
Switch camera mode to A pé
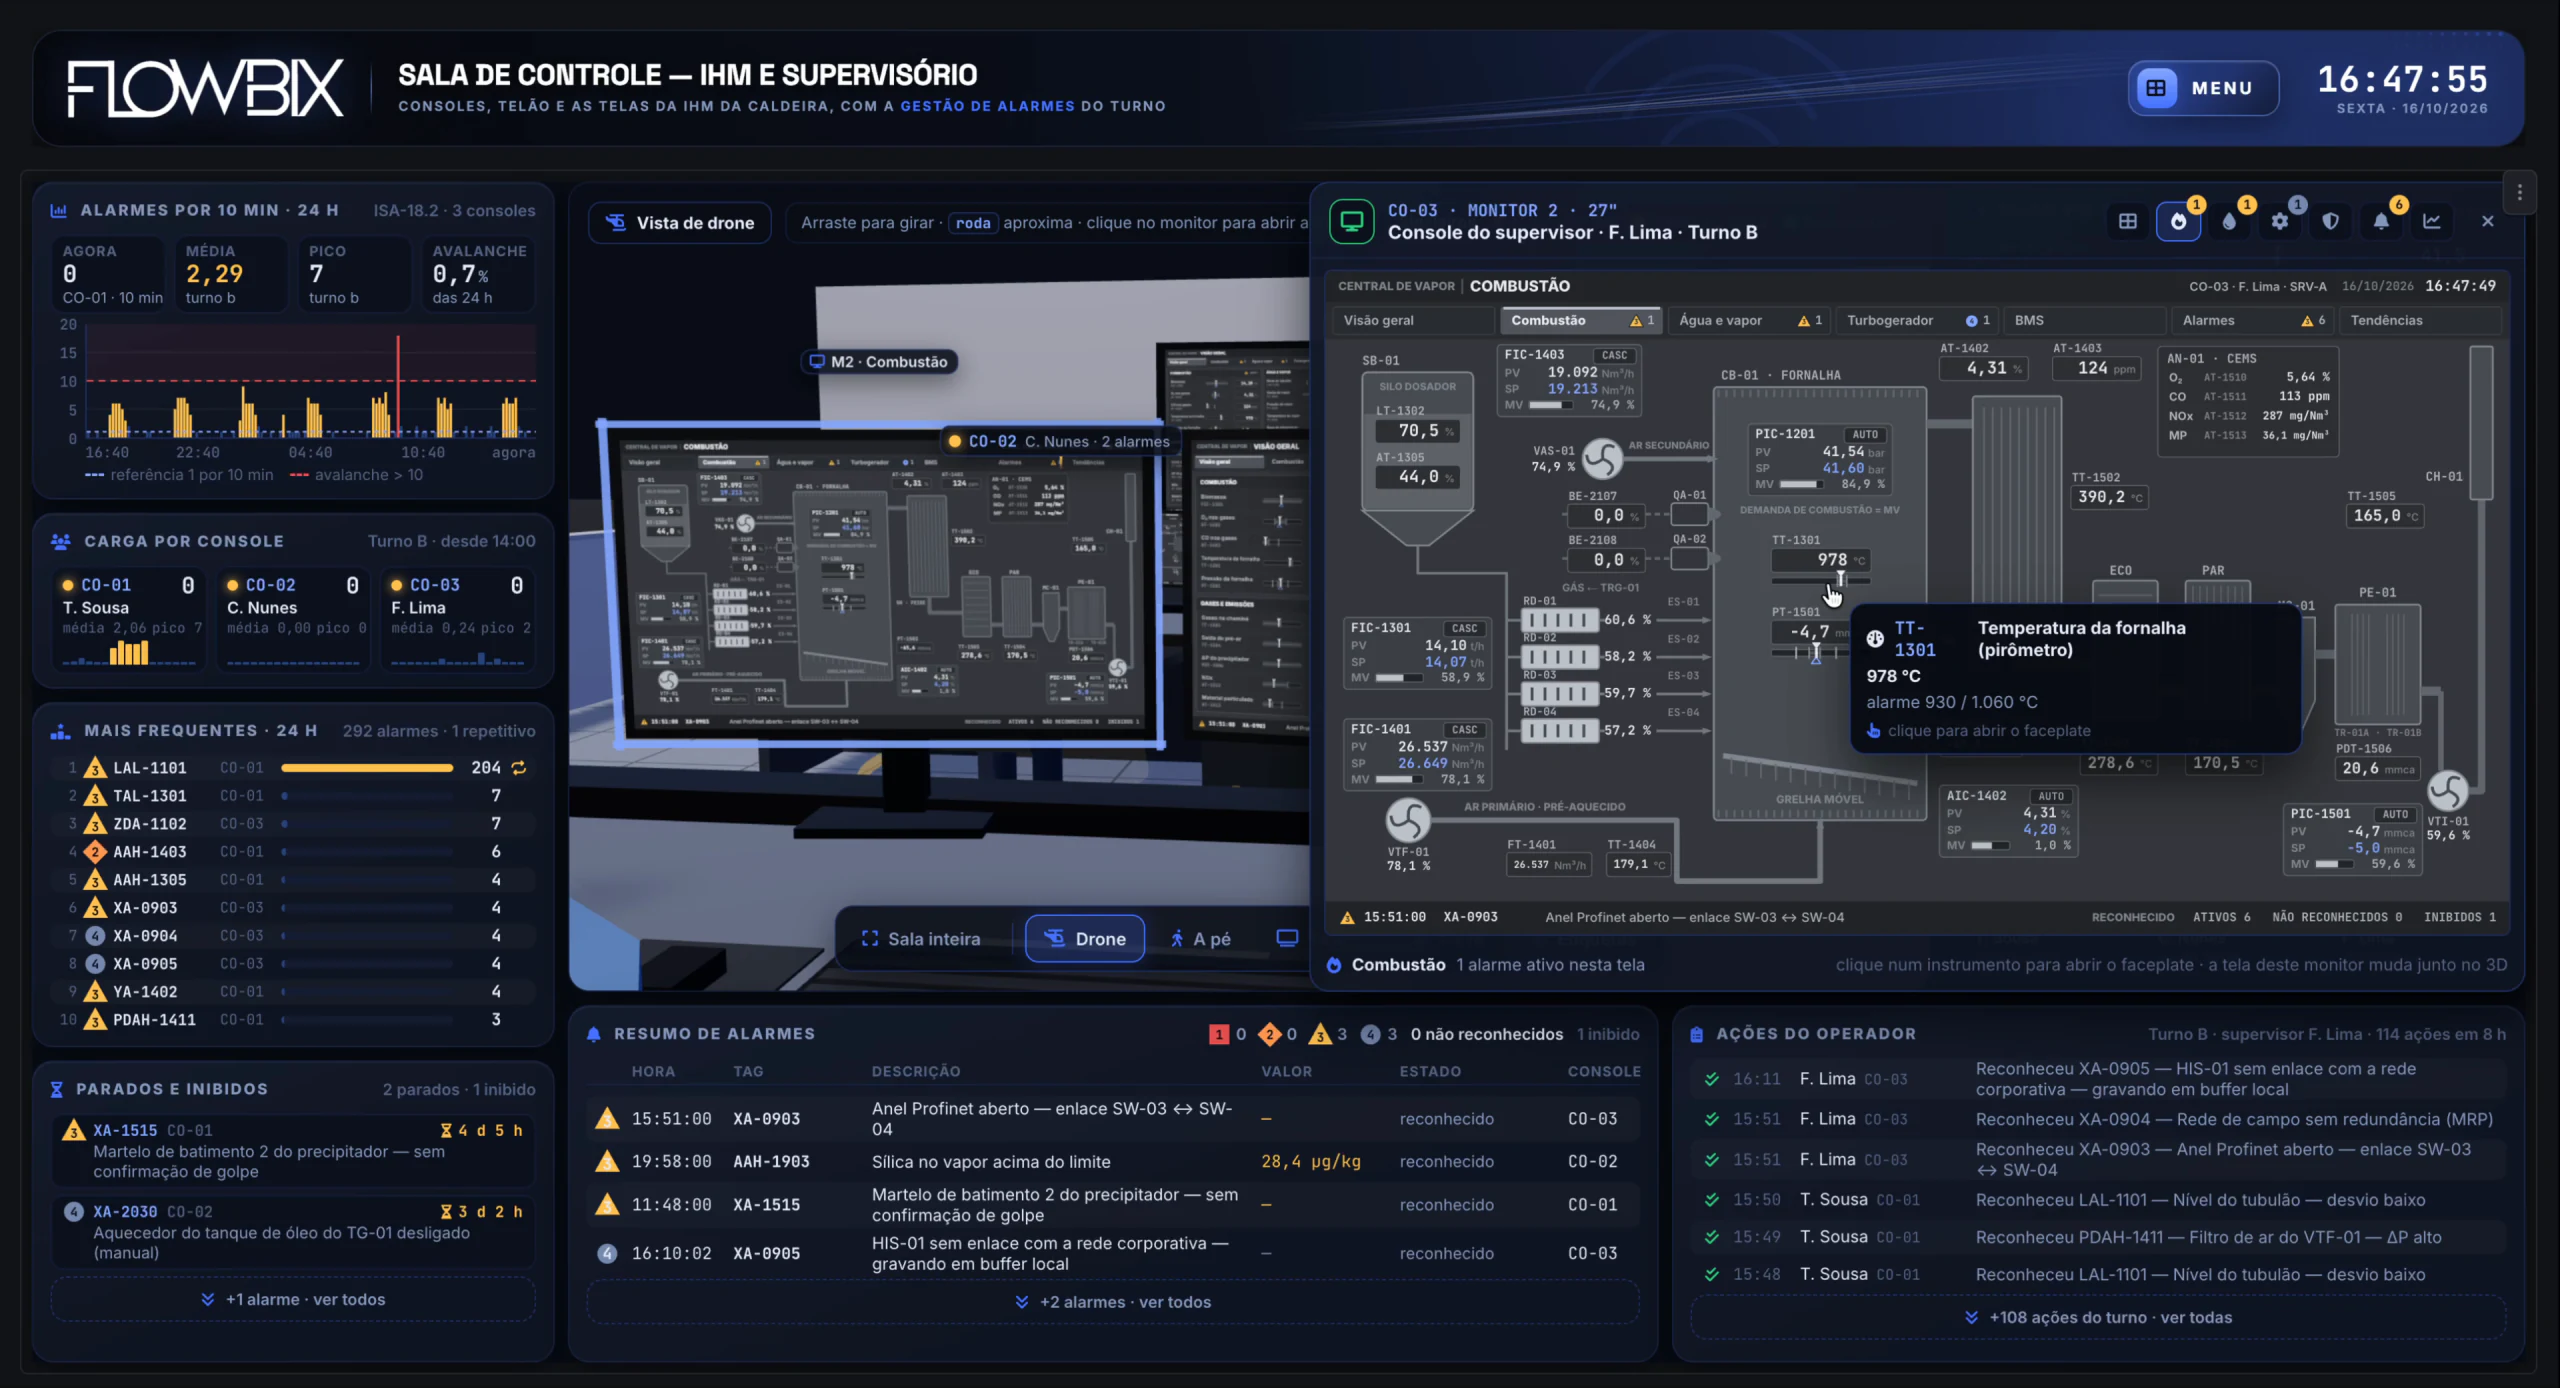[1201, 938]
